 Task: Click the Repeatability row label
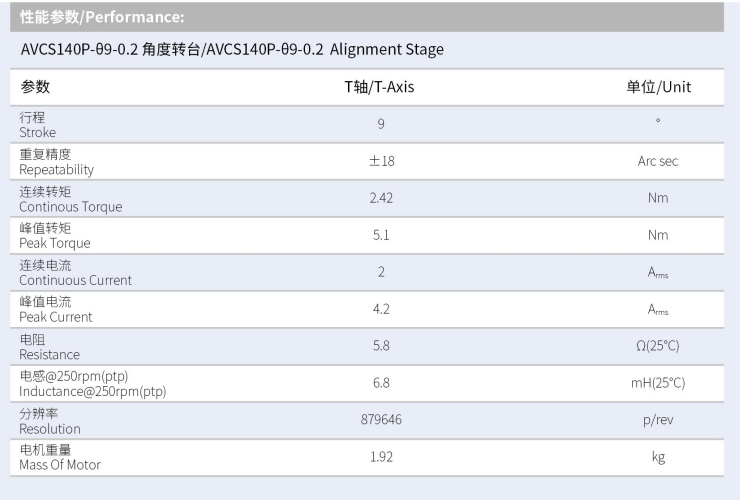(x=57, y=162)
